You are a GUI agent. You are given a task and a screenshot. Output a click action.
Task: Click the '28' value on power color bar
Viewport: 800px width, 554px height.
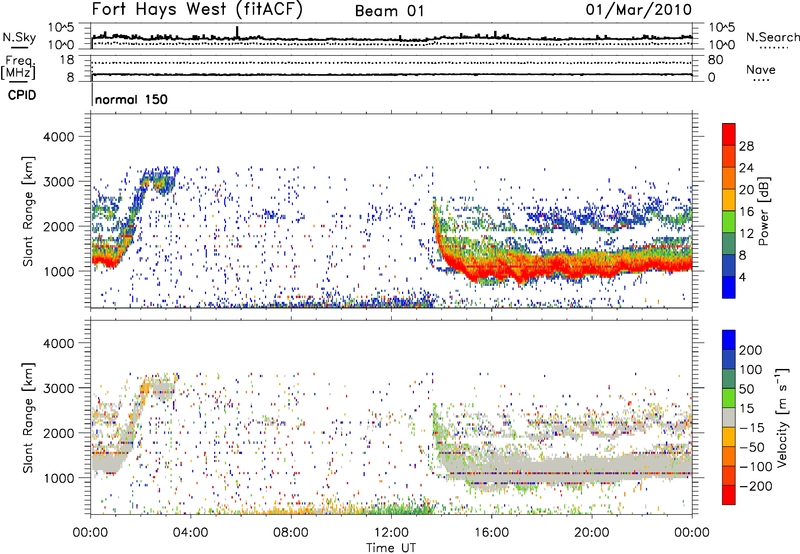coord(746,146)
